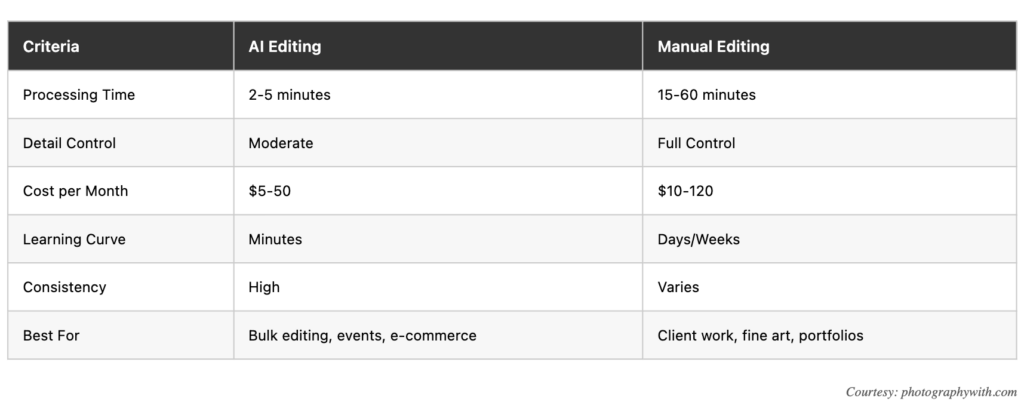Select the Best For row label
This screenshot has height=411, width=1024.
tap(51, 335)
